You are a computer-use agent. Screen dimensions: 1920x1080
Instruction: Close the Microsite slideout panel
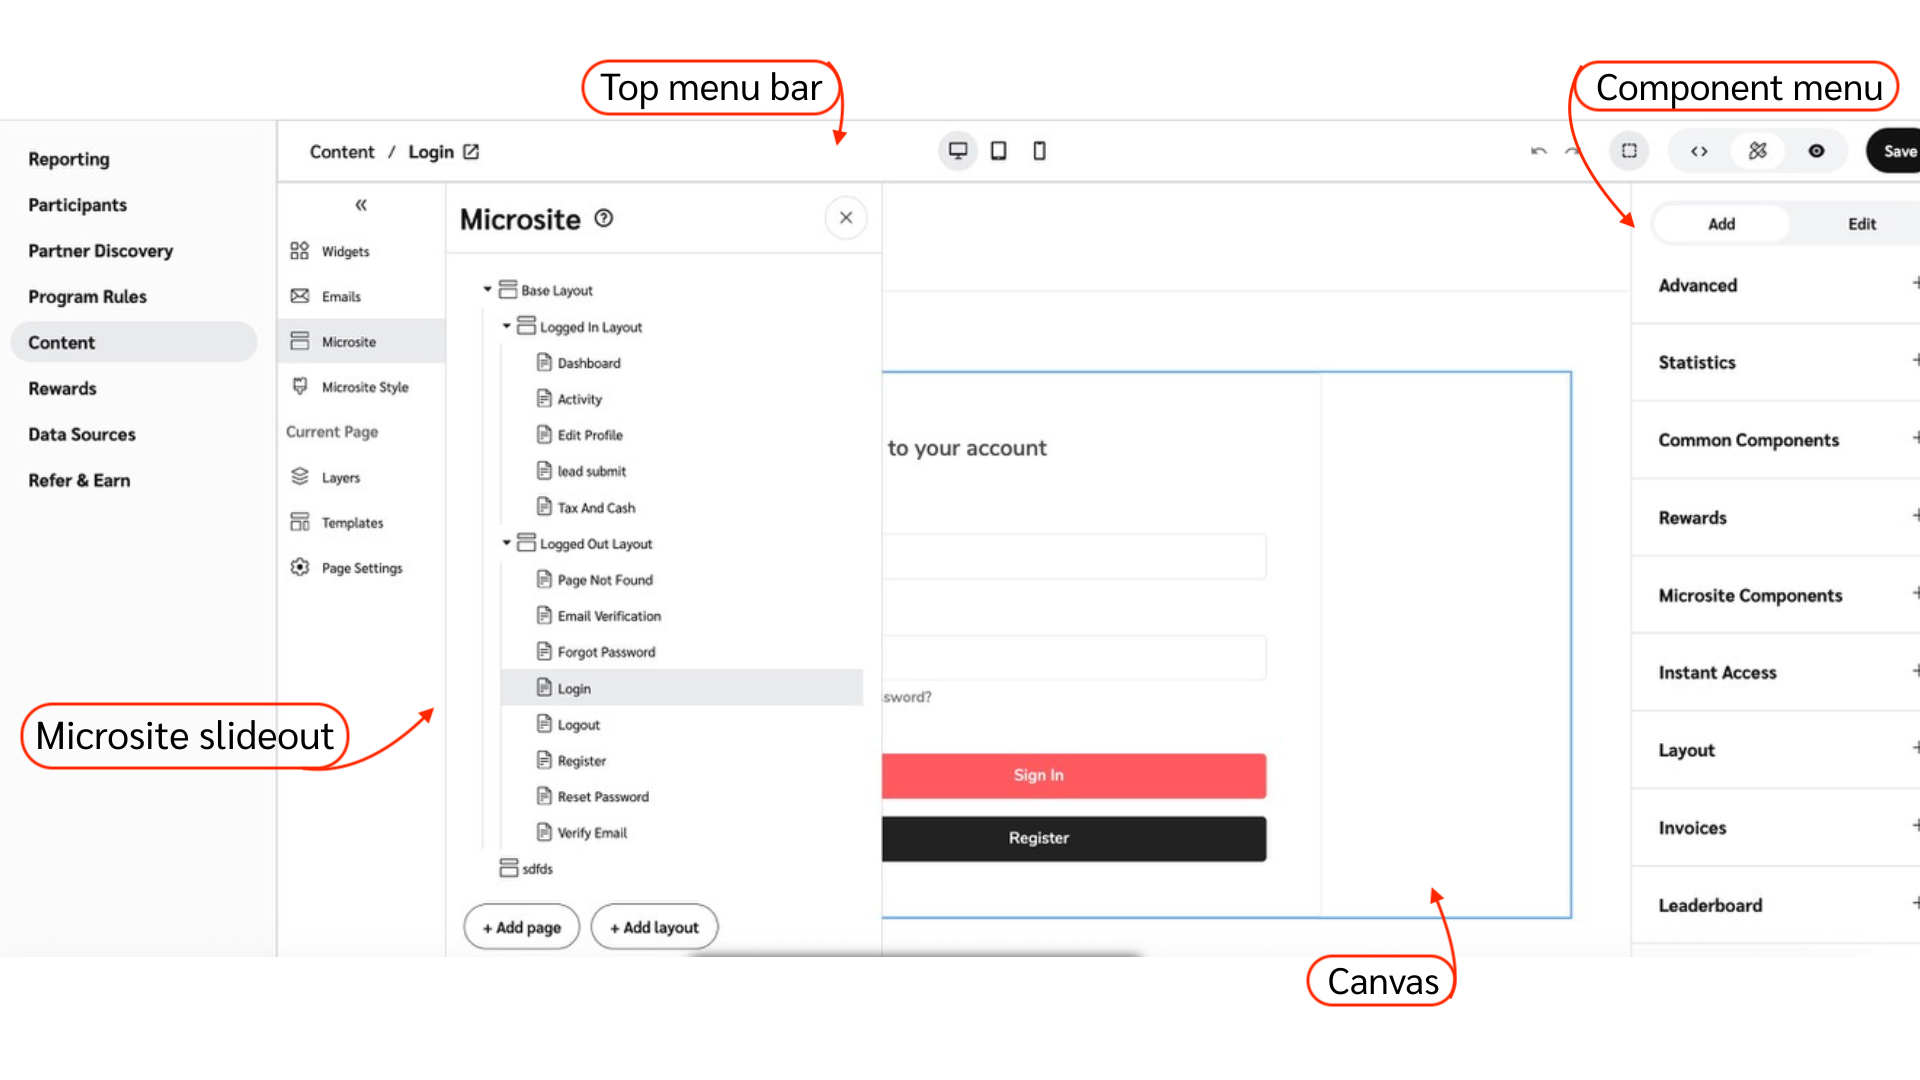point(846,218)
